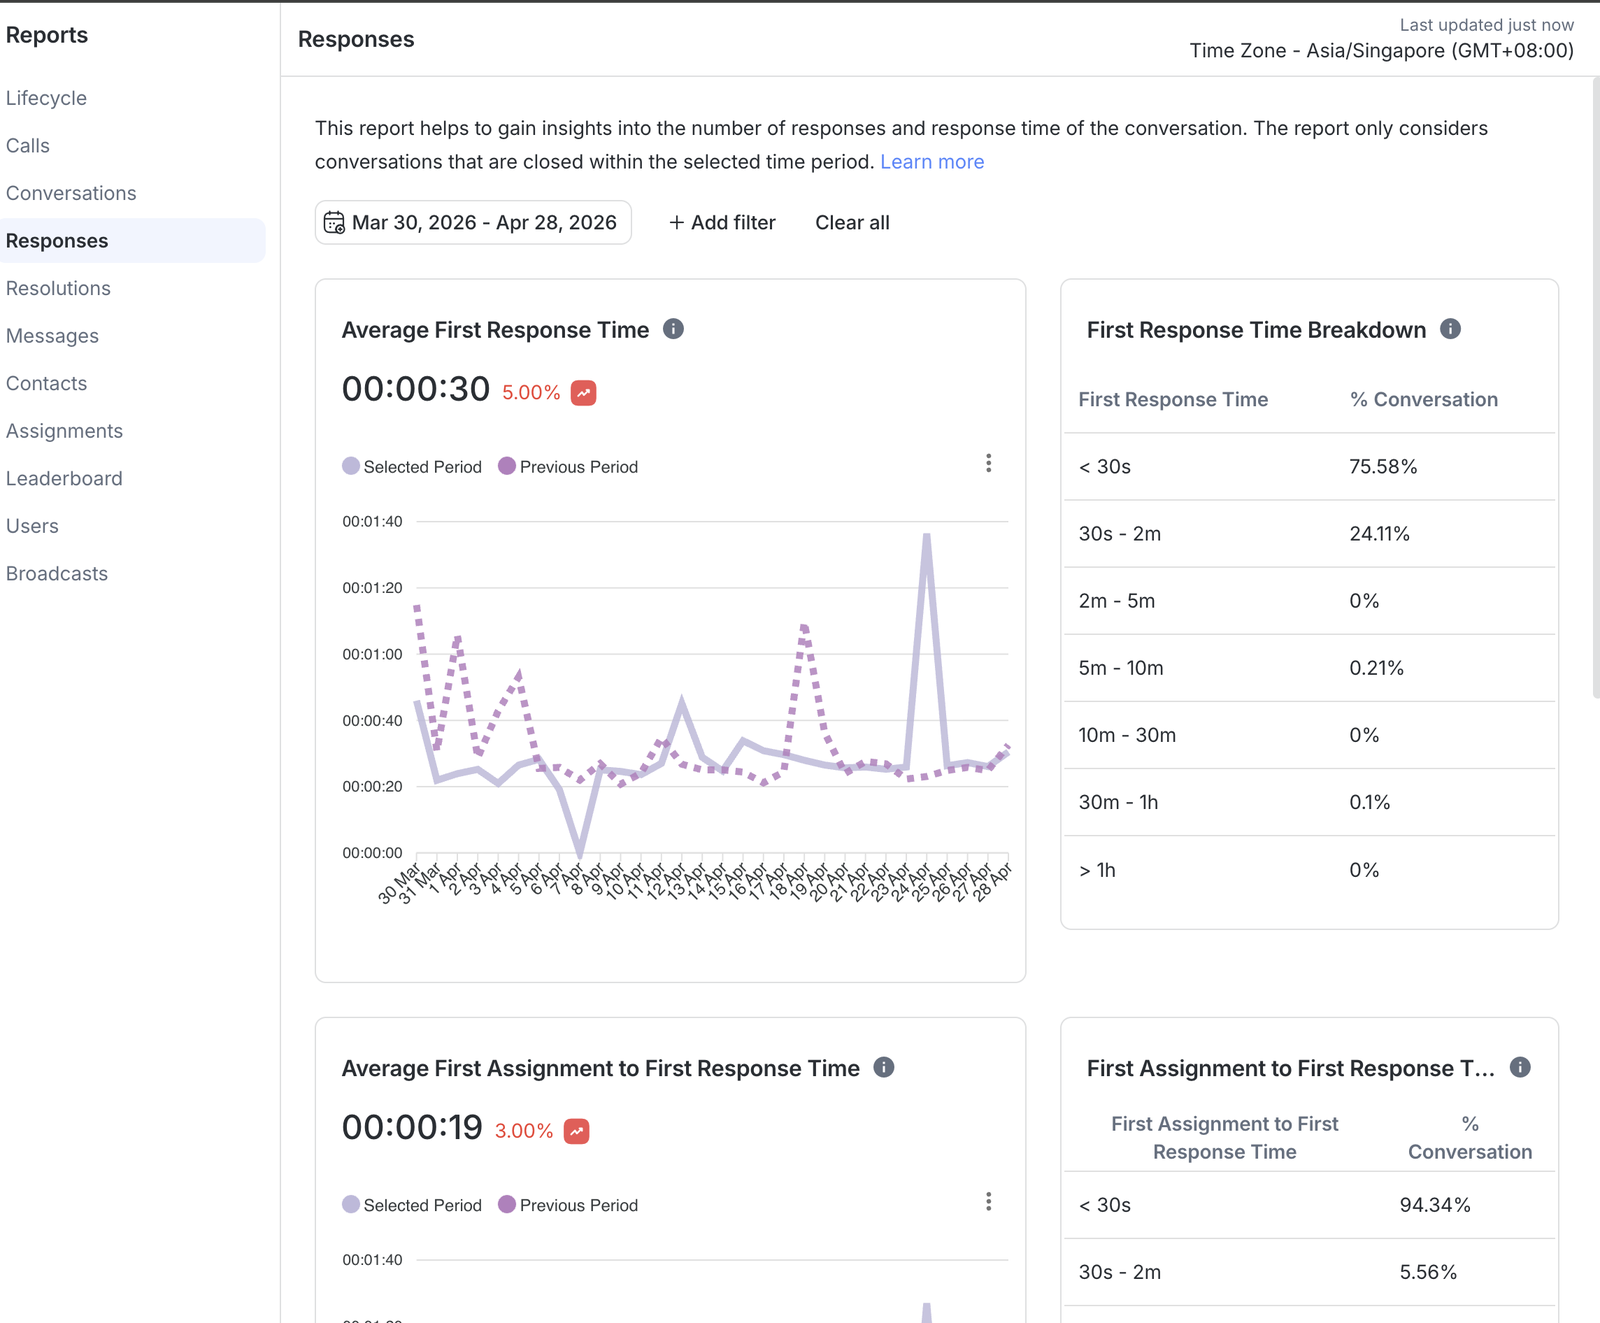Screen dimensions: 1600x1323
Task: Click the 5.56% value in assignment breakdown
Action: [x=1428, y=1272]
